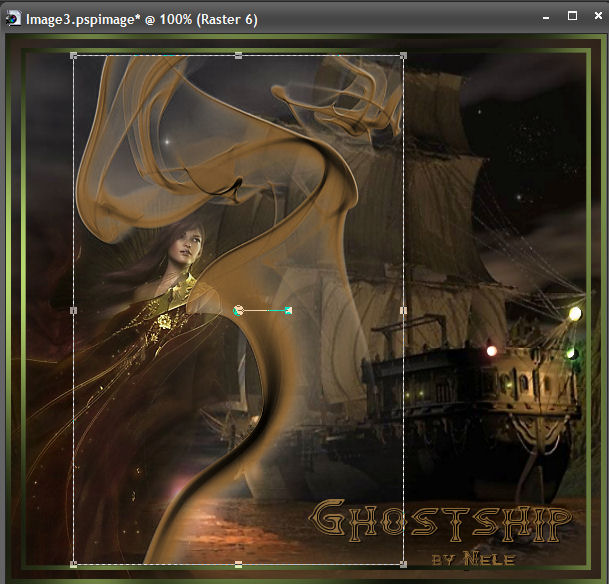Click the Ghostship title text on canvas
Viewport: 609px width, 584px height.
[441, 520]
